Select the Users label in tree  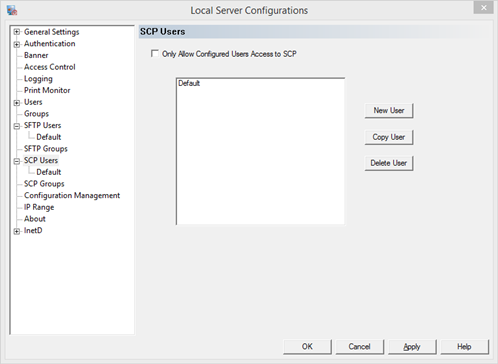point(33,102)
